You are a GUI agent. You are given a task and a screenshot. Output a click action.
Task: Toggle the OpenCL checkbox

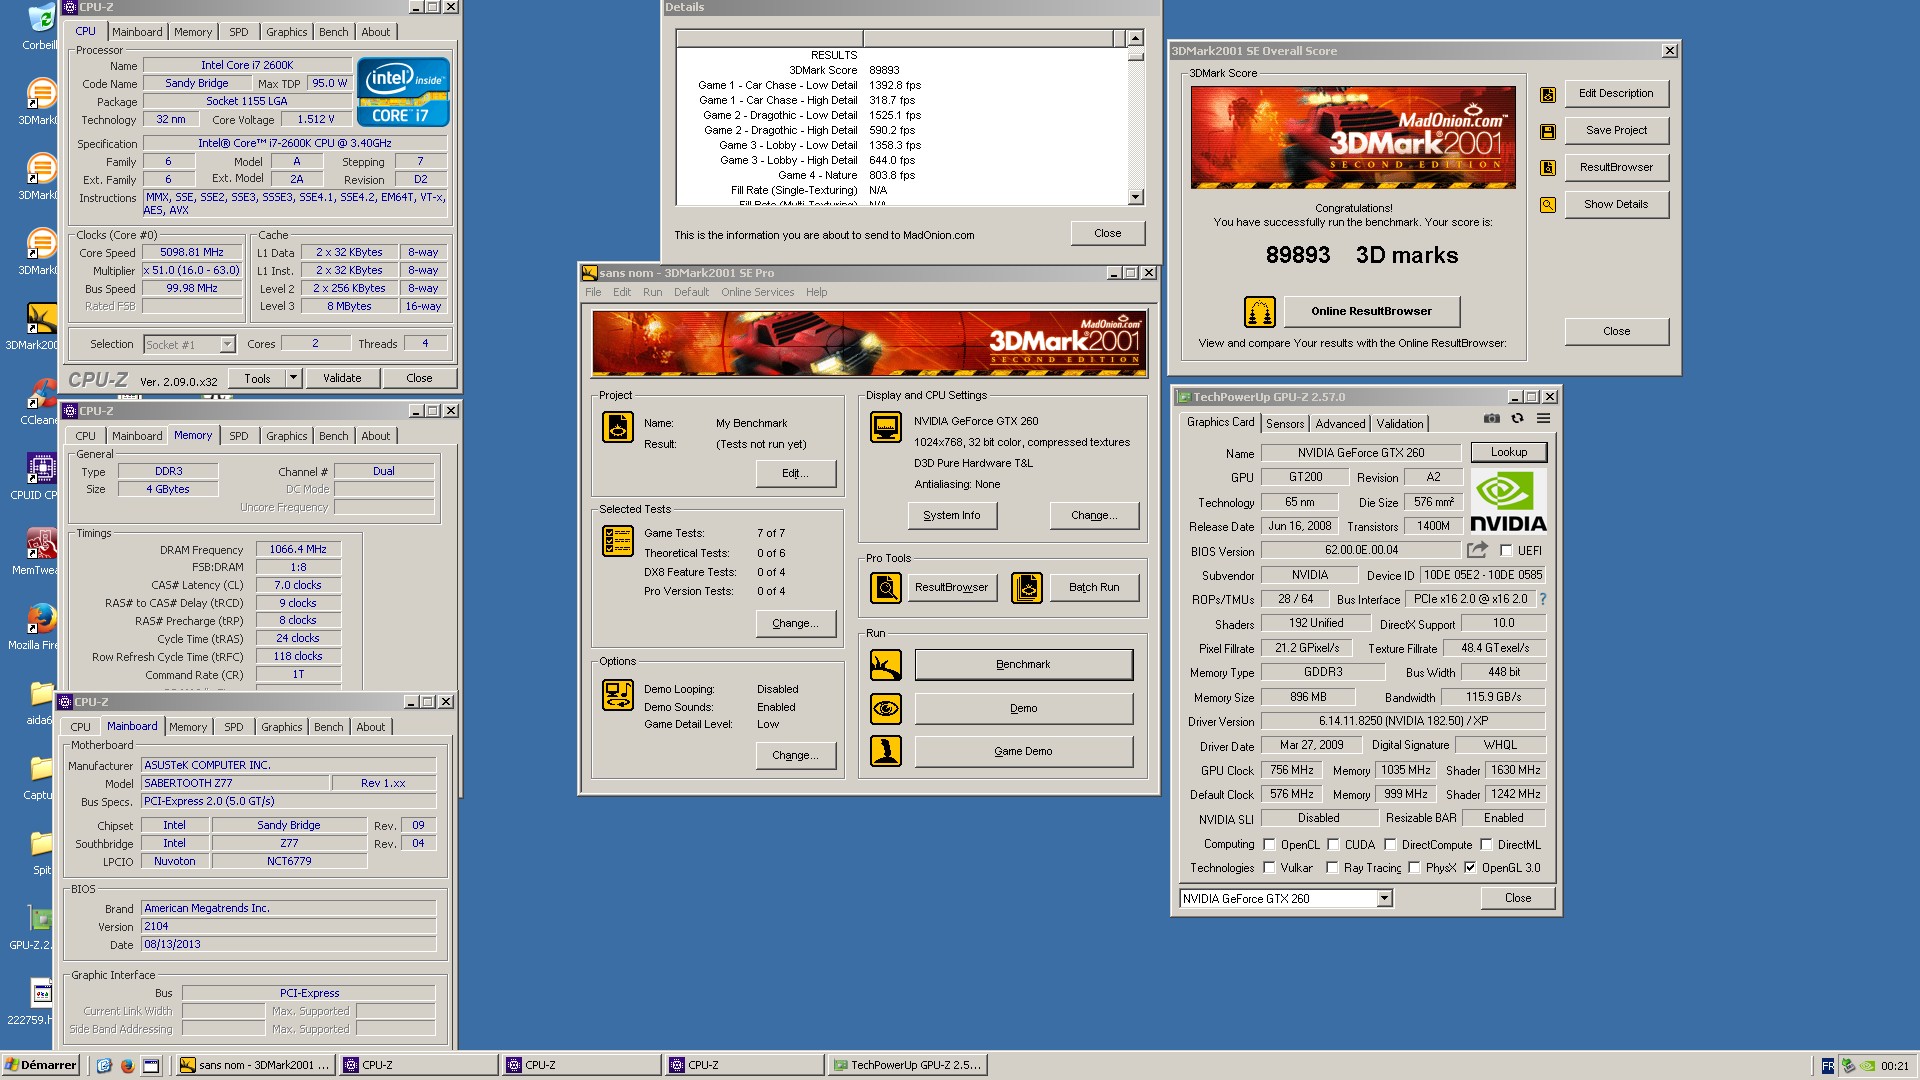[1269, 845]
